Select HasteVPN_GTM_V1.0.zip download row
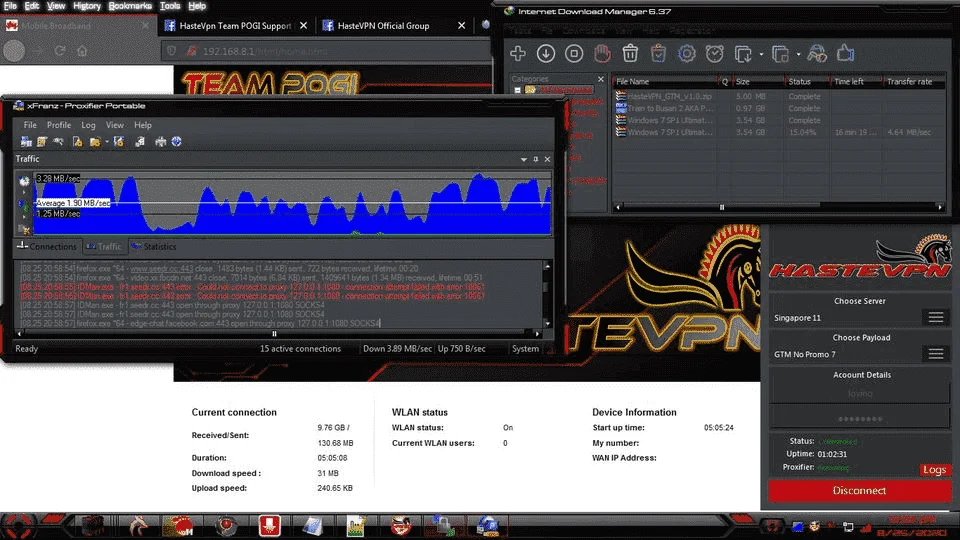 coord(779,96)
